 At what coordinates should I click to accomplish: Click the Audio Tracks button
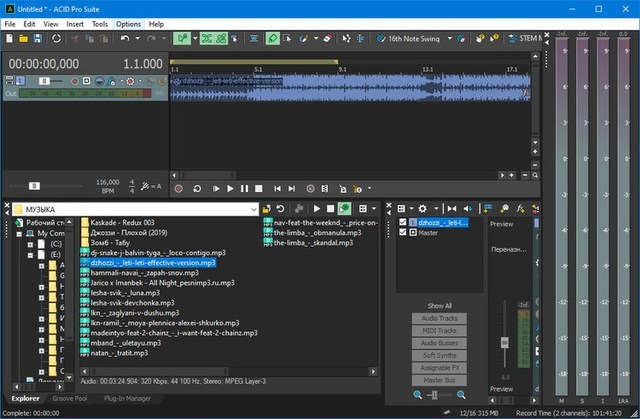[x=439, y=317]
